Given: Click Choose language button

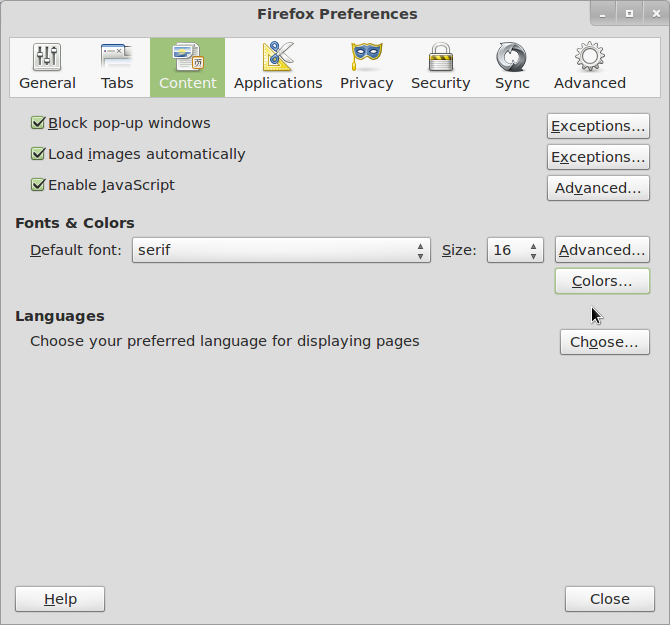Looking at the screenshot, I should point(605,342).
